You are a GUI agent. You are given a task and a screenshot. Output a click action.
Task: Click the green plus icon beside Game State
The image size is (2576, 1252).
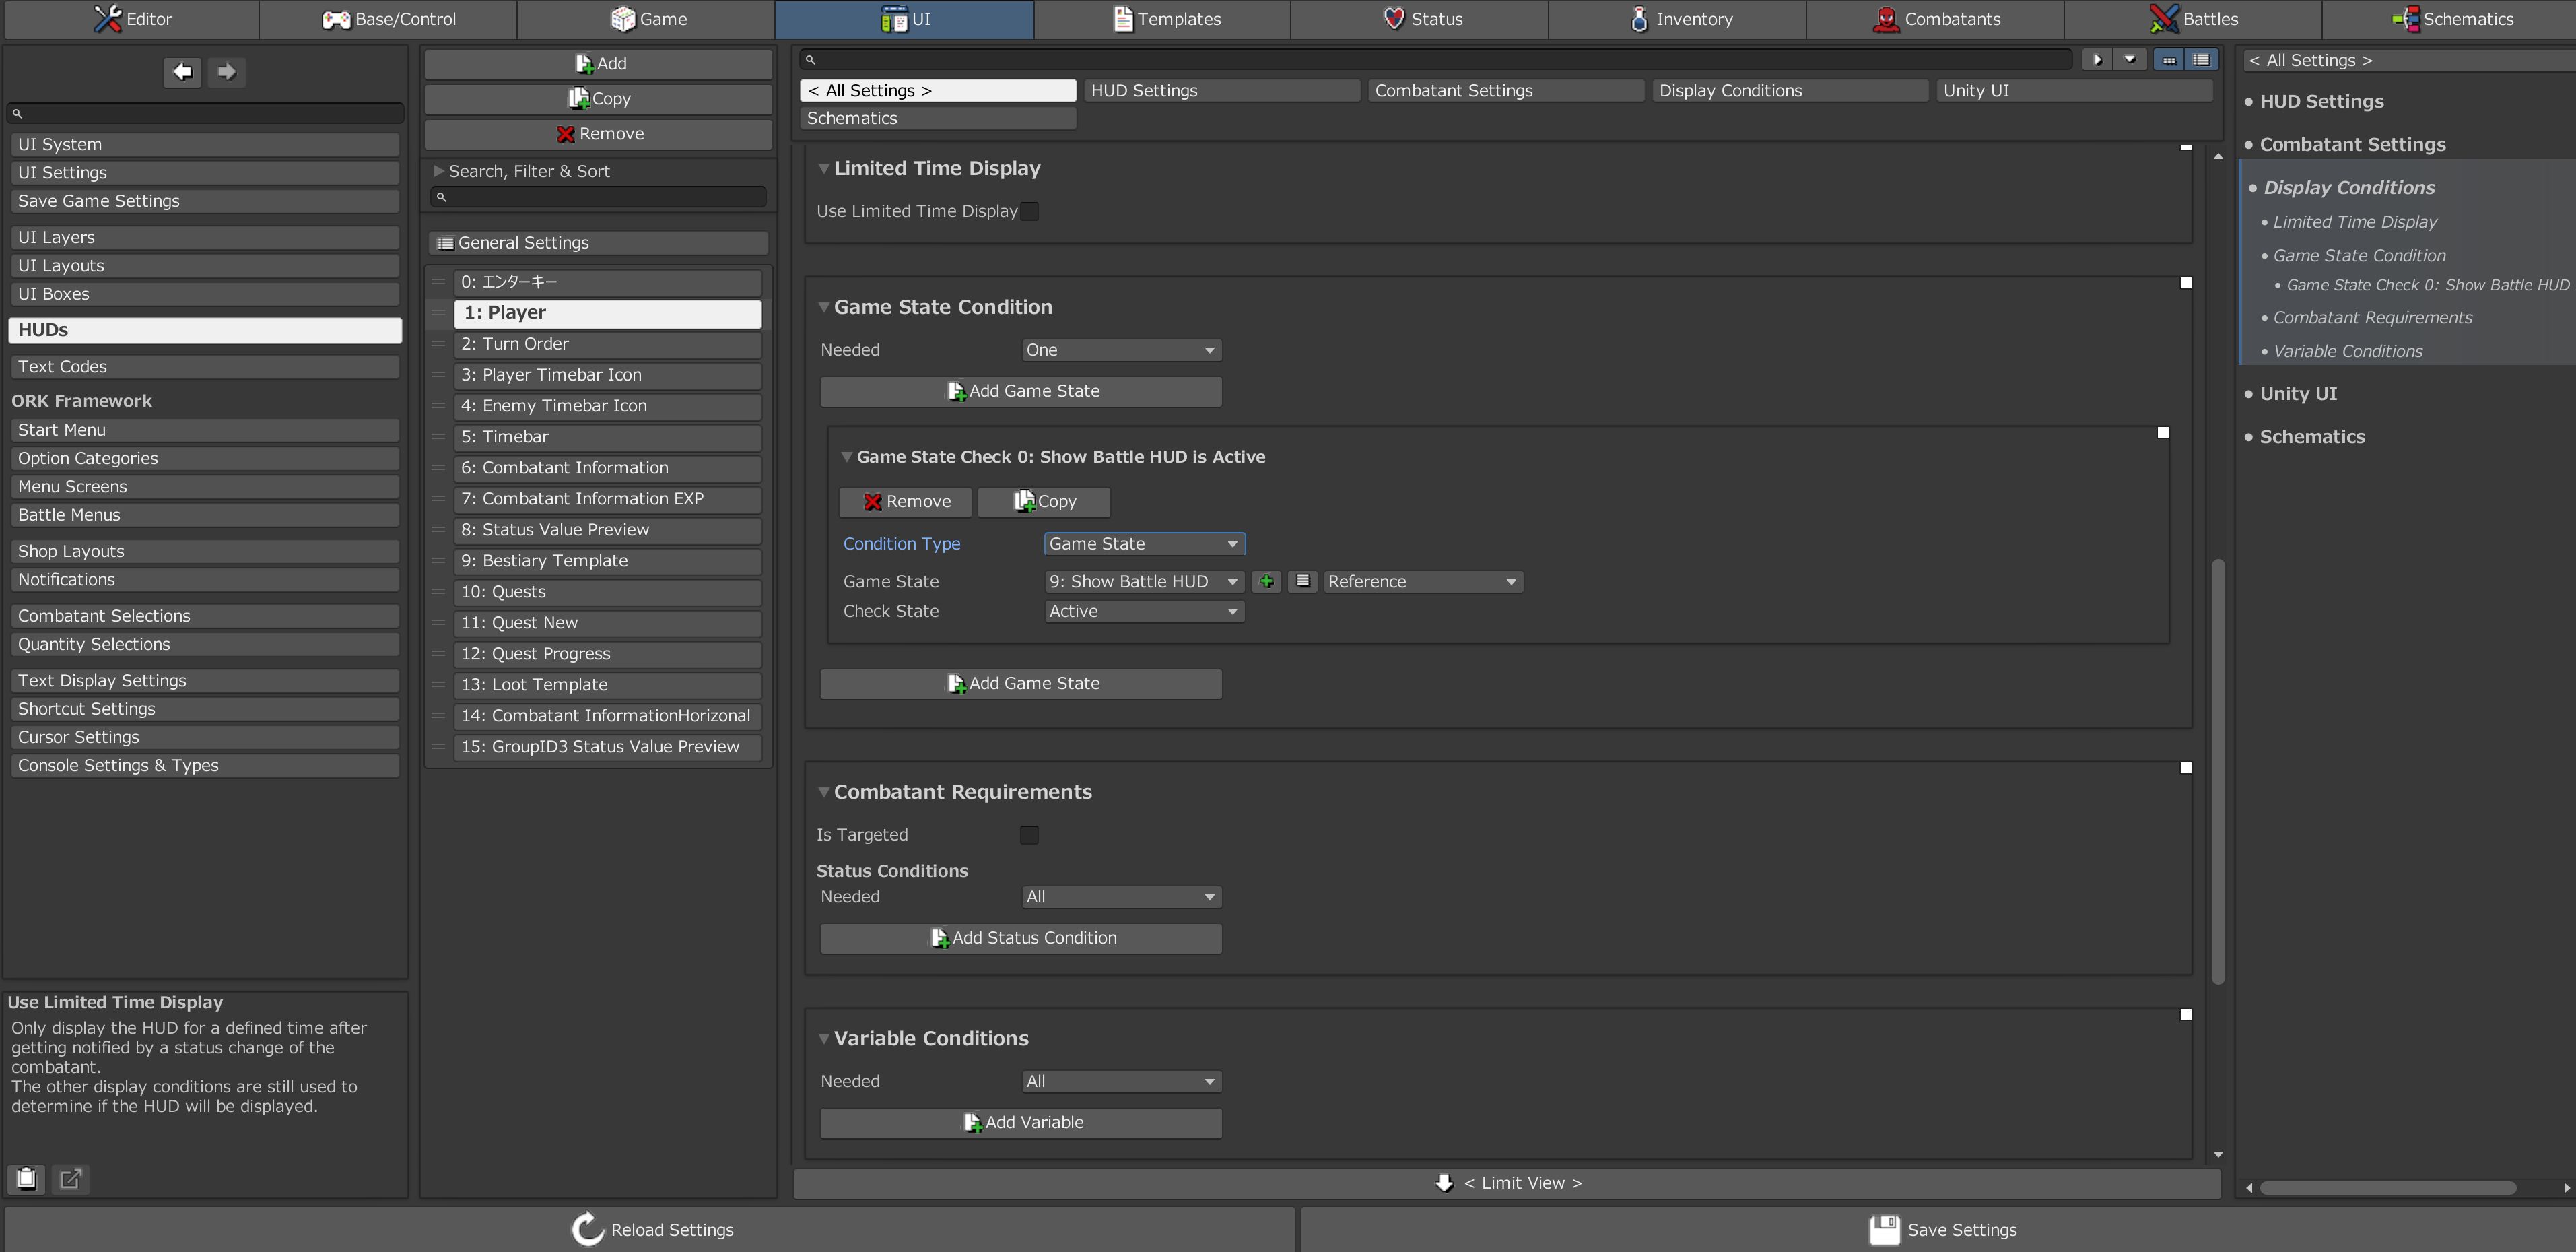pos(1266,581)
